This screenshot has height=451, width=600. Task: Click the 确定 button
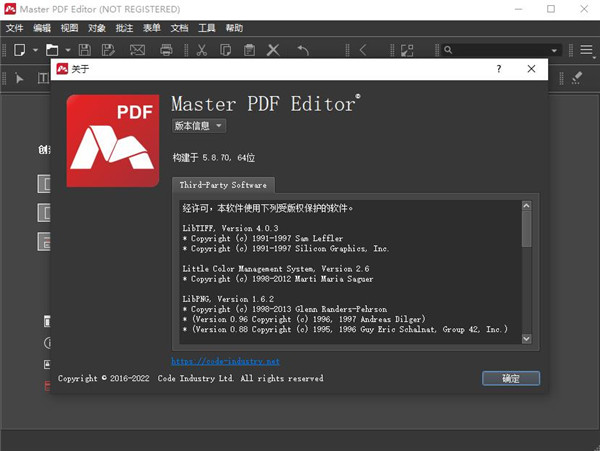[x=510, y=378]
